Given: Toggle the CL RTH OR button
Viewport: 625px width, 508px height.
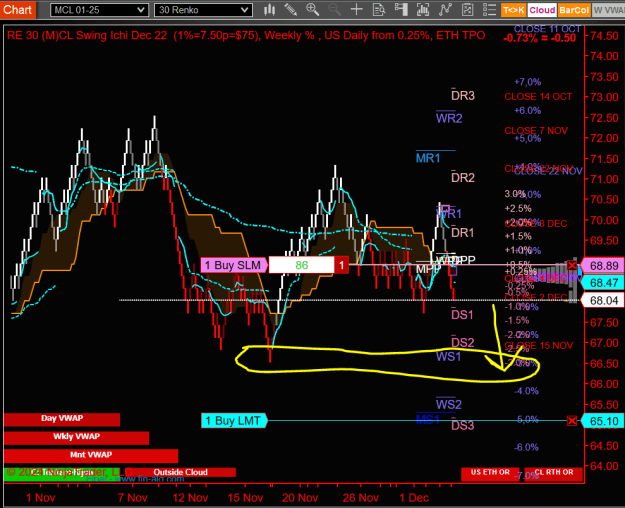Looking at the screenshot, I should [554, 473].
